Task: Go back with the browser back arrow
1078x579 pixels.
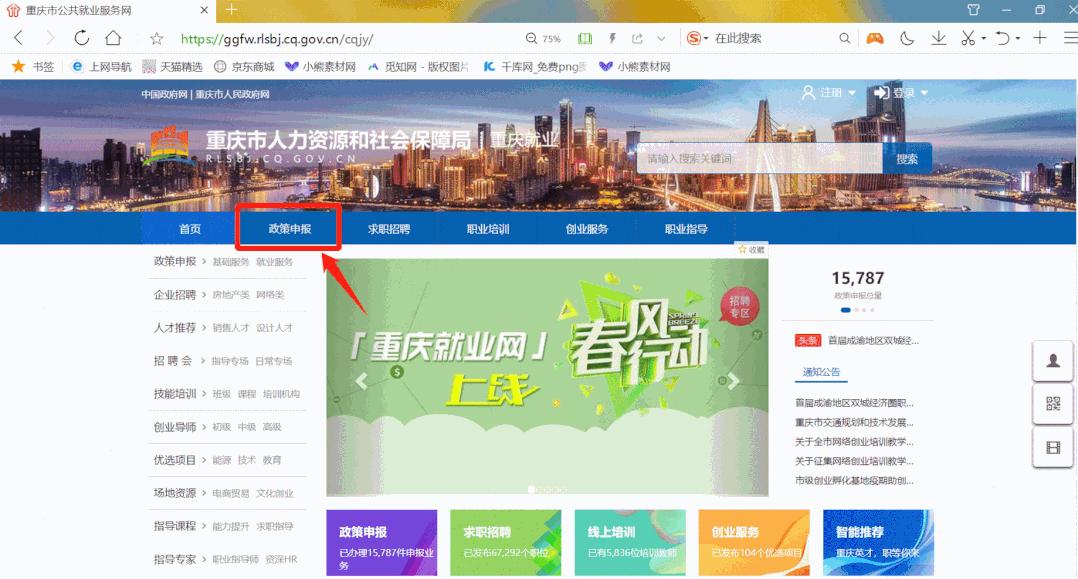Action: (19, 38)
